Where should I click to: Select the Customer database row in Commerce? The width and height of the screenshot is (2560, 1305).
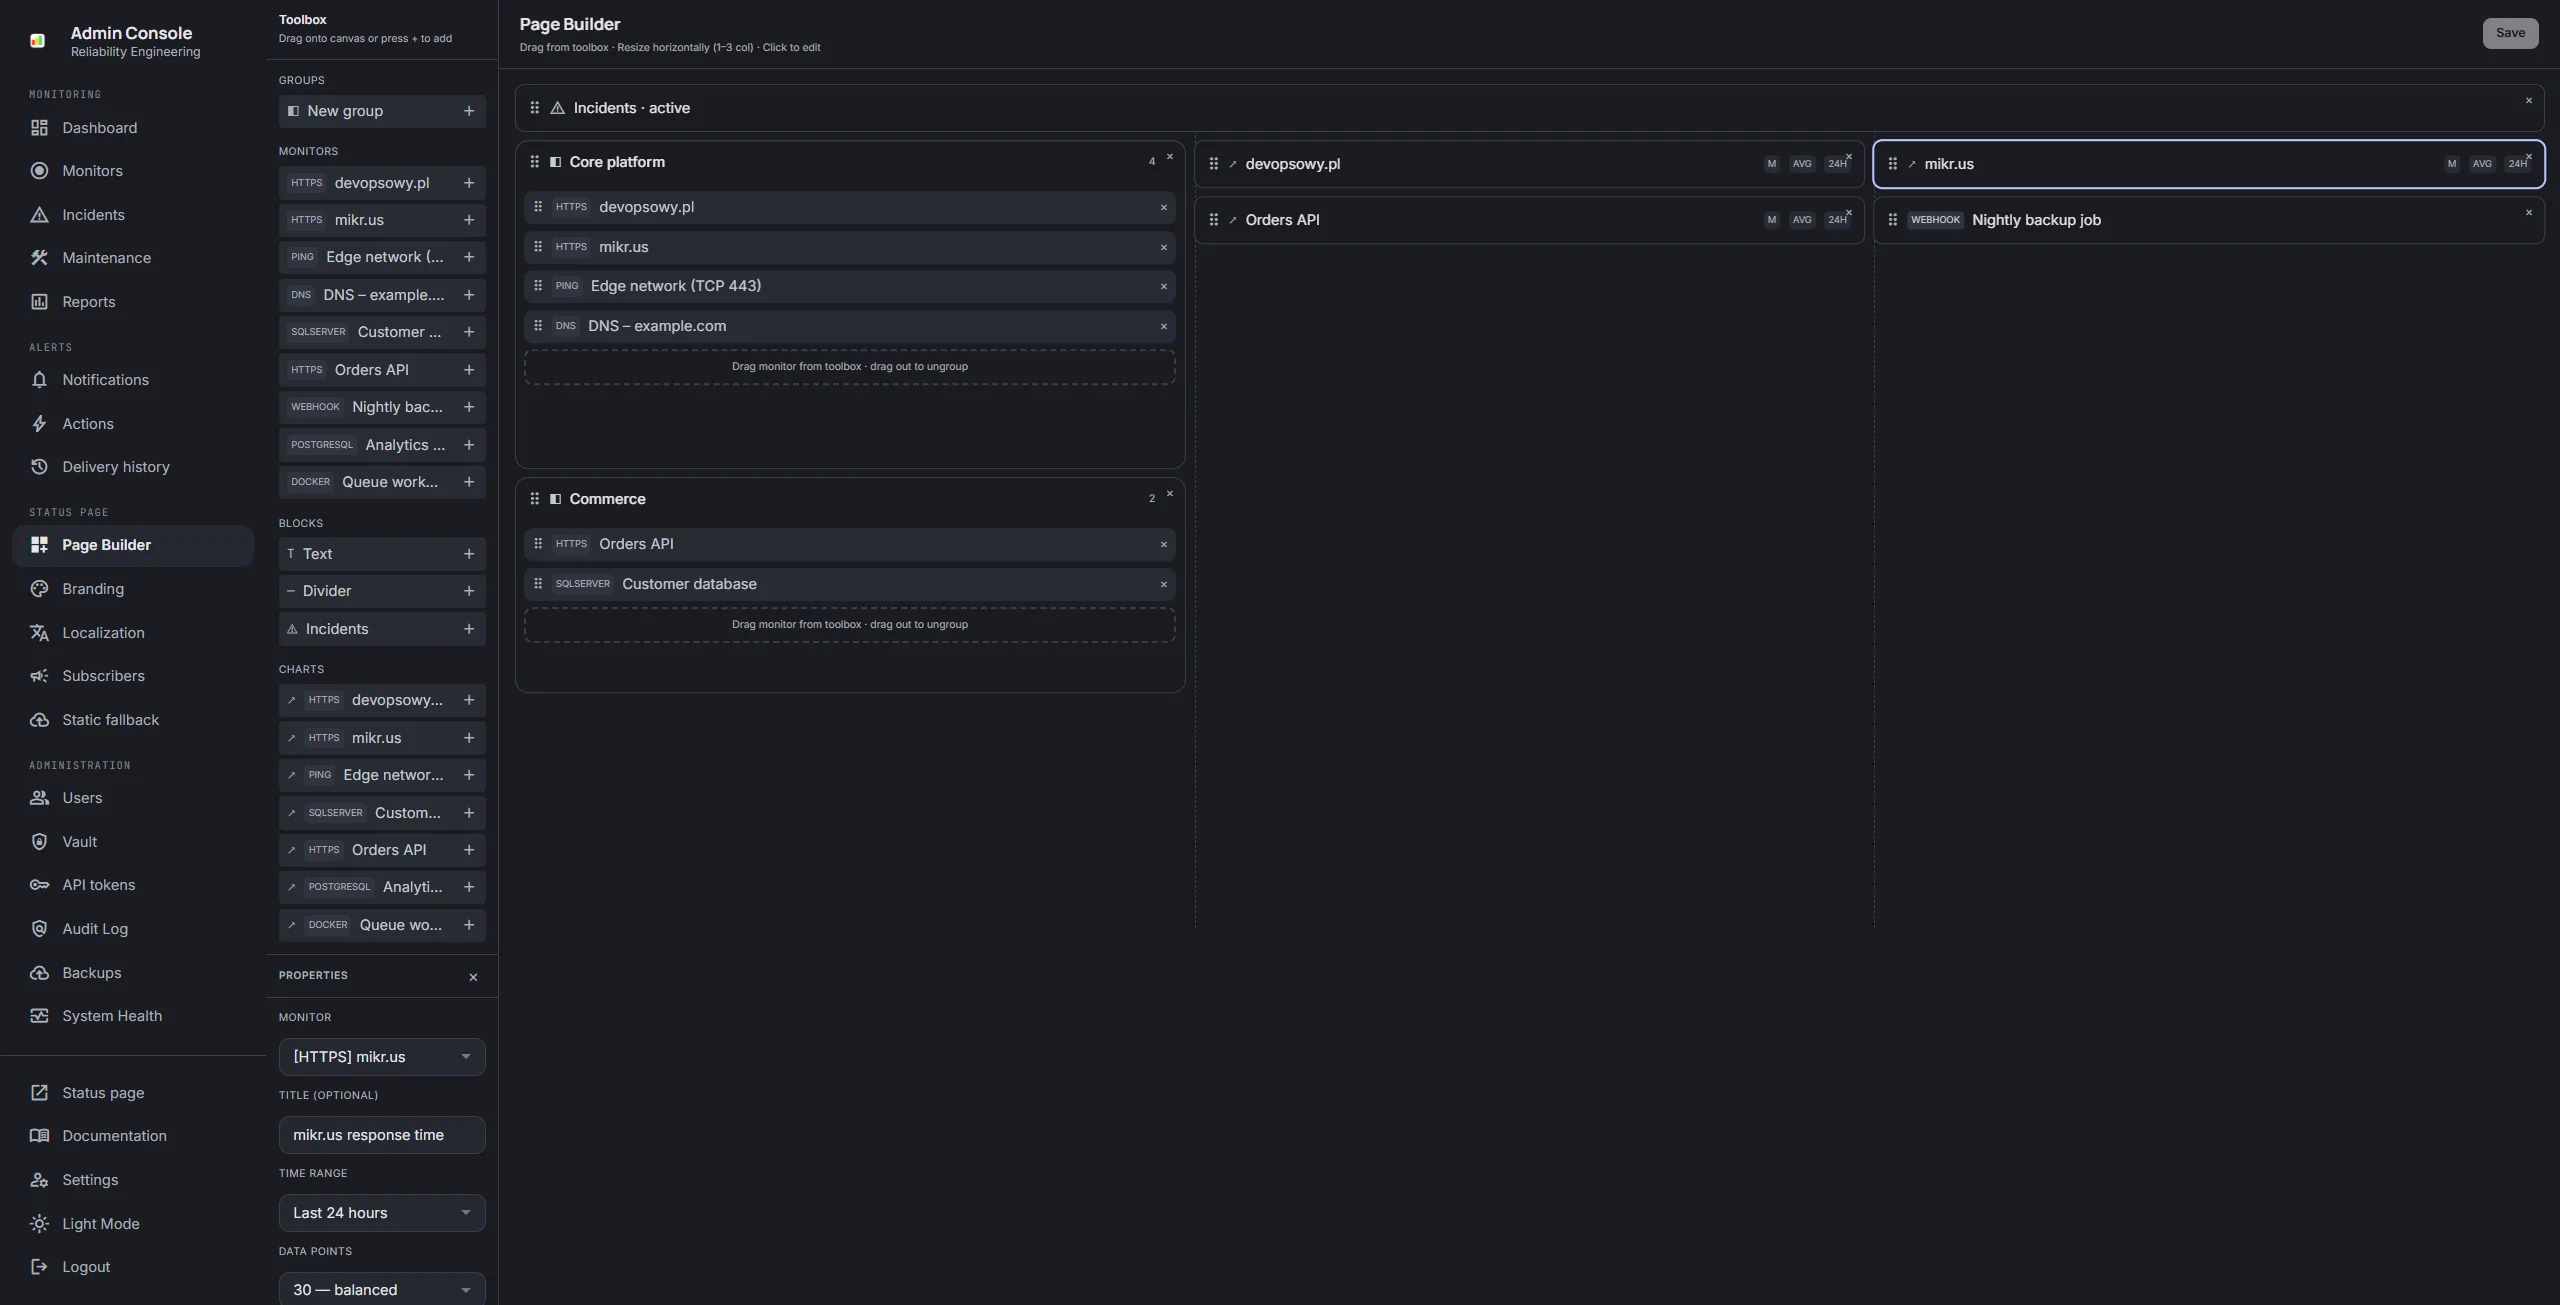point(849,584)
